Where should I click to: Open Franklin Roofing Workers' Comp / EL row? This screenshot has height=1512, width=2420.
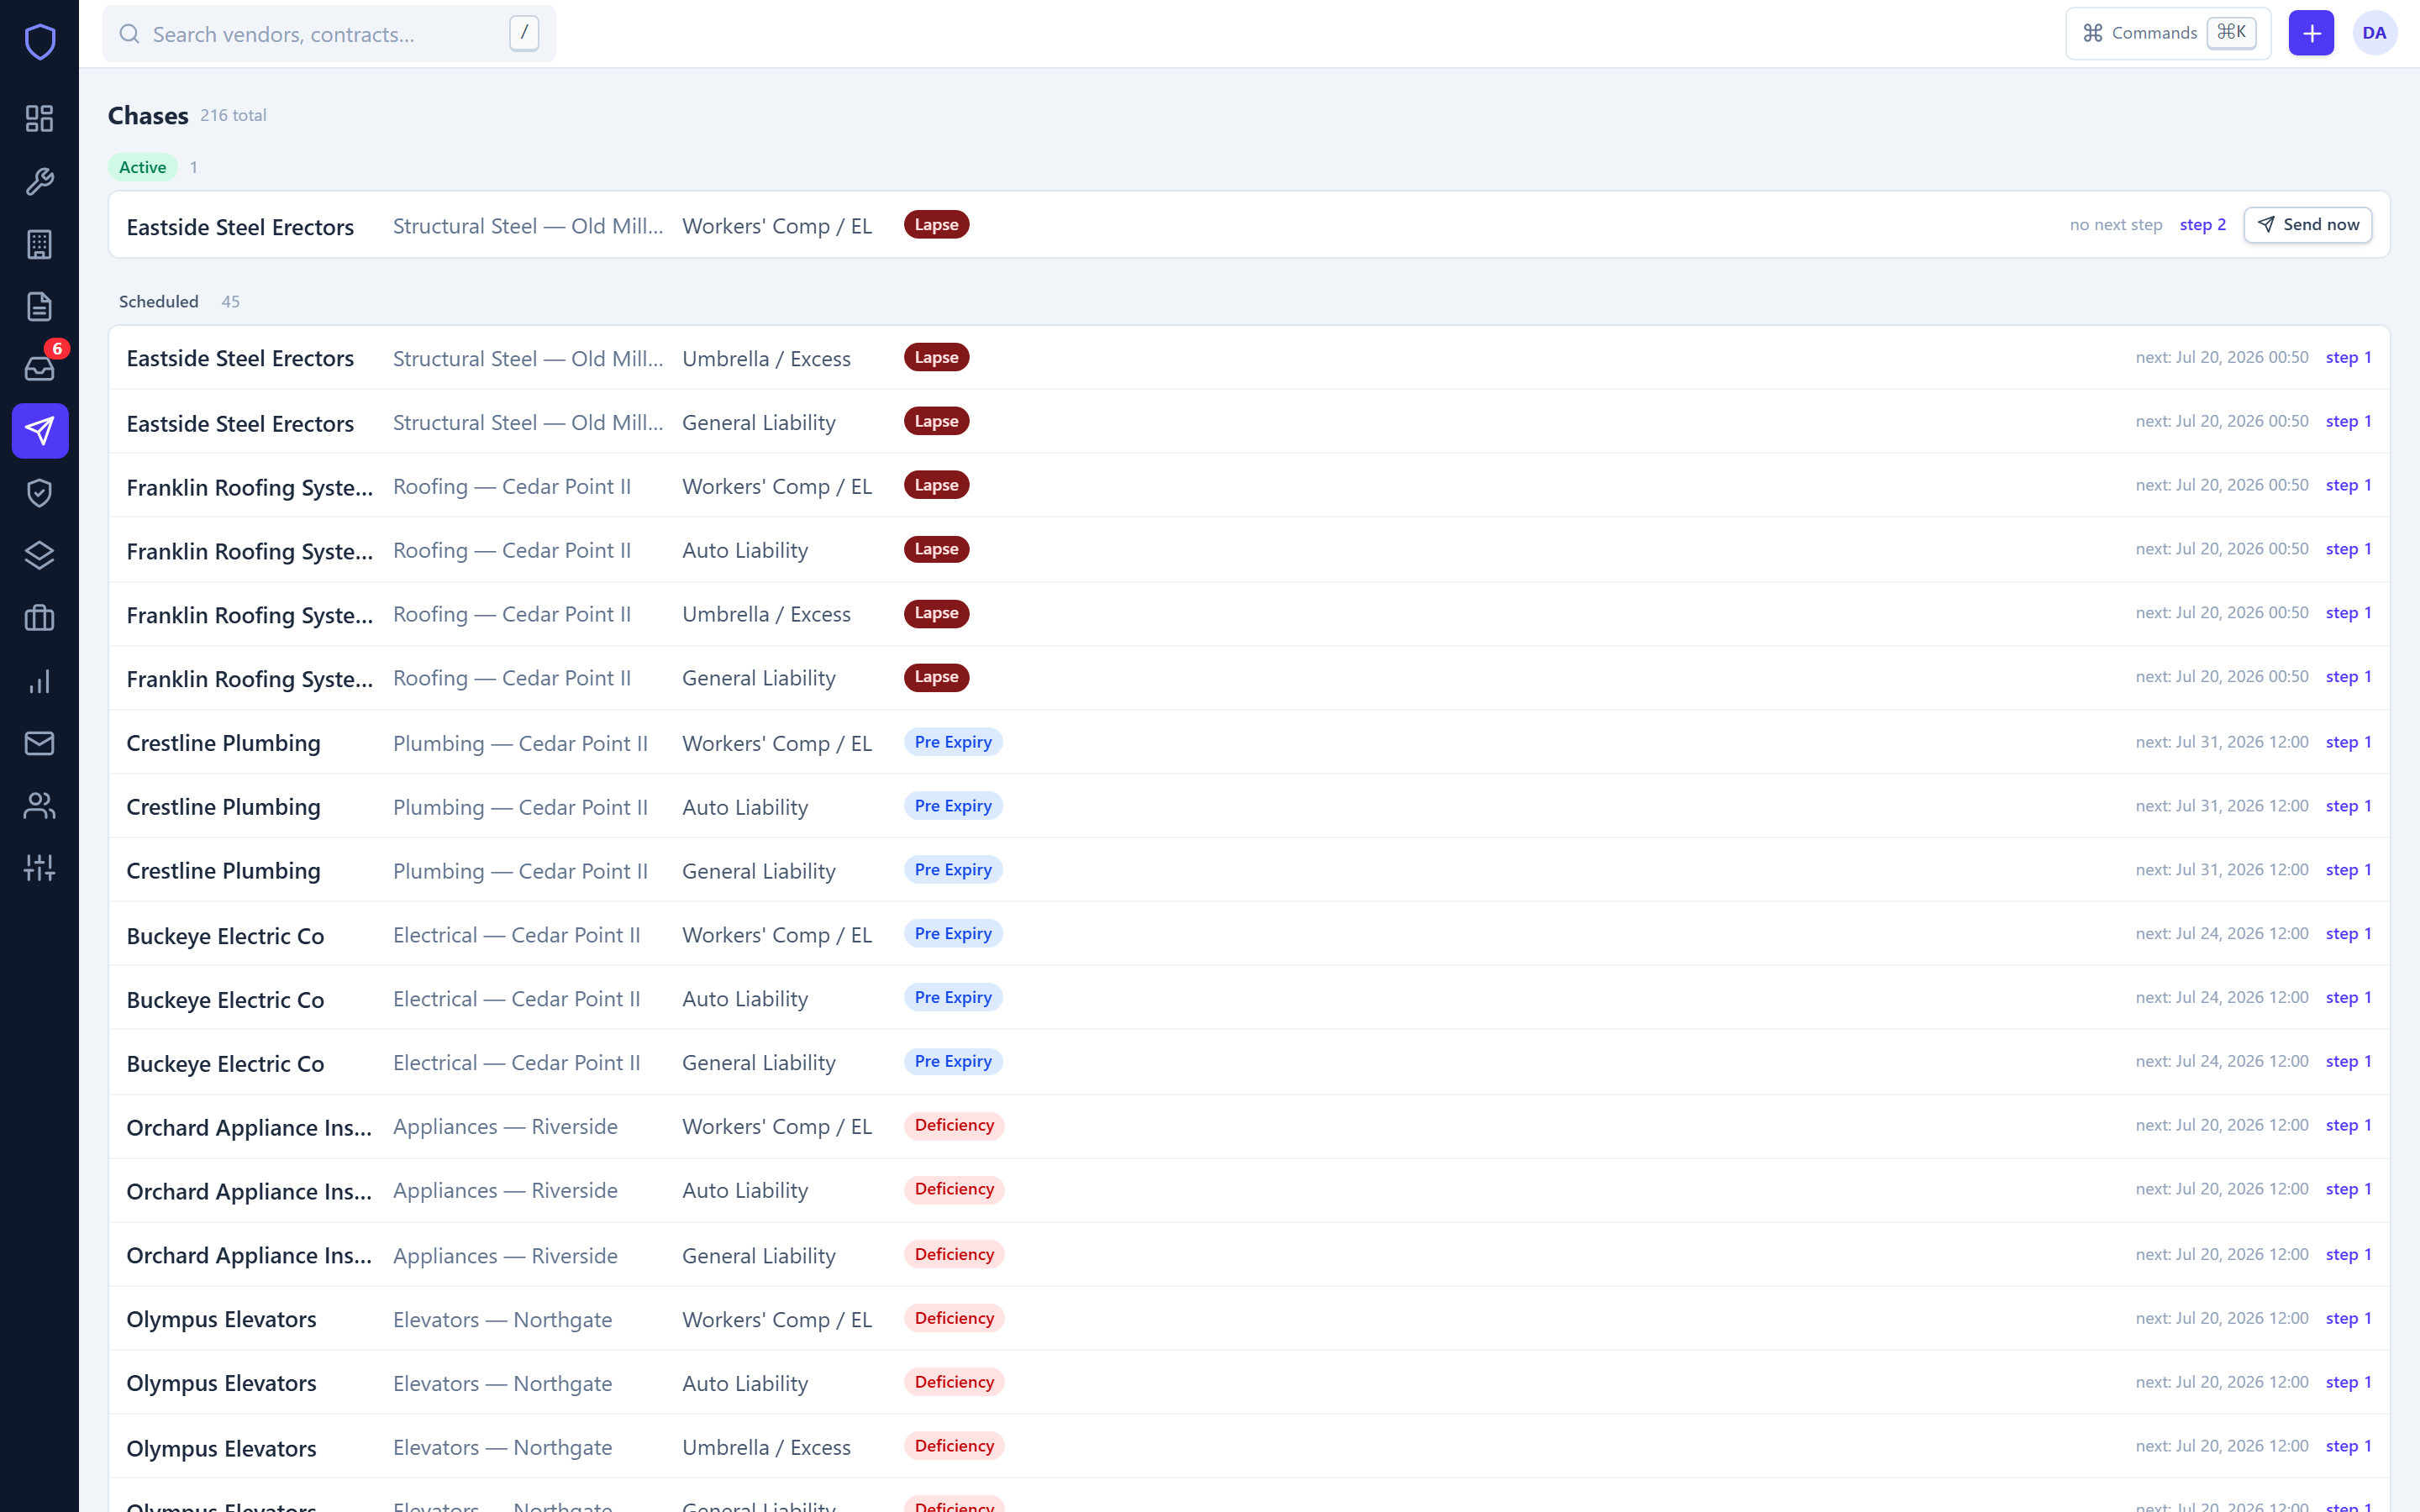click(1249, 486)
